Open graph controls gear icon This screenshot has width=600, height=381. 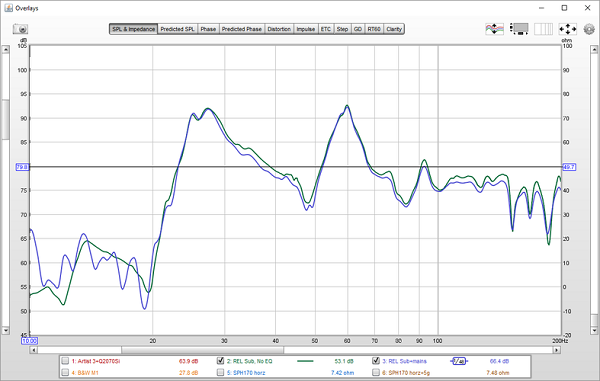click(589, 29)
